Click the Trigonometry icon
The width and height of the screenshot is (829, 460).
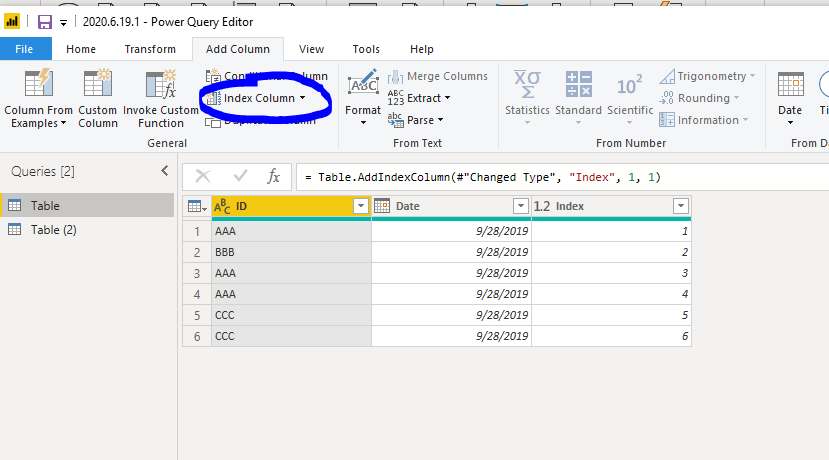tap(667, 77)
